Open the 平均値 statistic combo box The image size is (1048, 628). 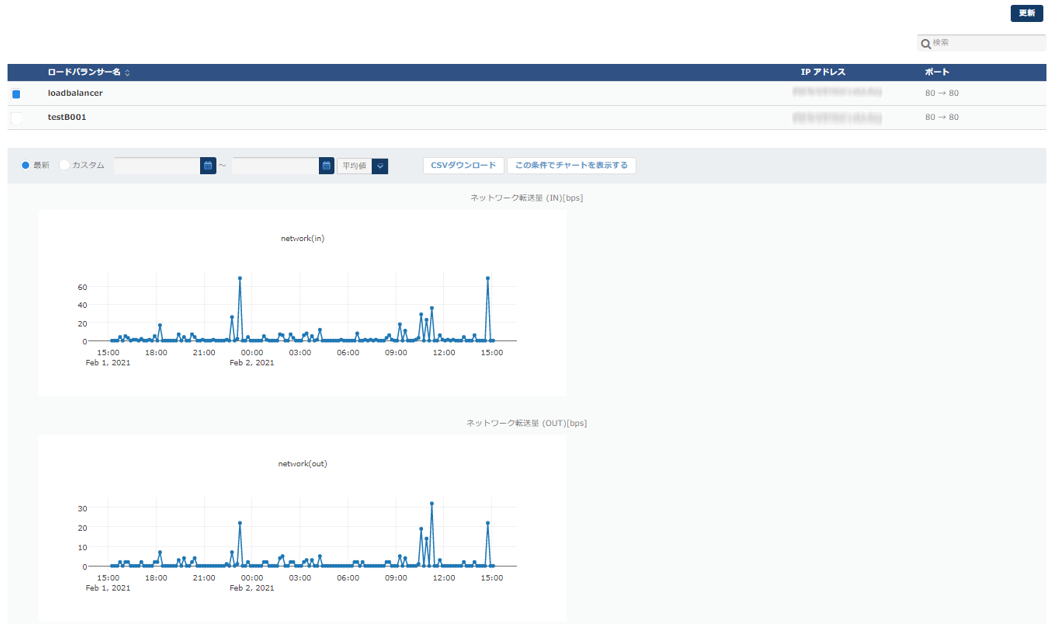354,166
